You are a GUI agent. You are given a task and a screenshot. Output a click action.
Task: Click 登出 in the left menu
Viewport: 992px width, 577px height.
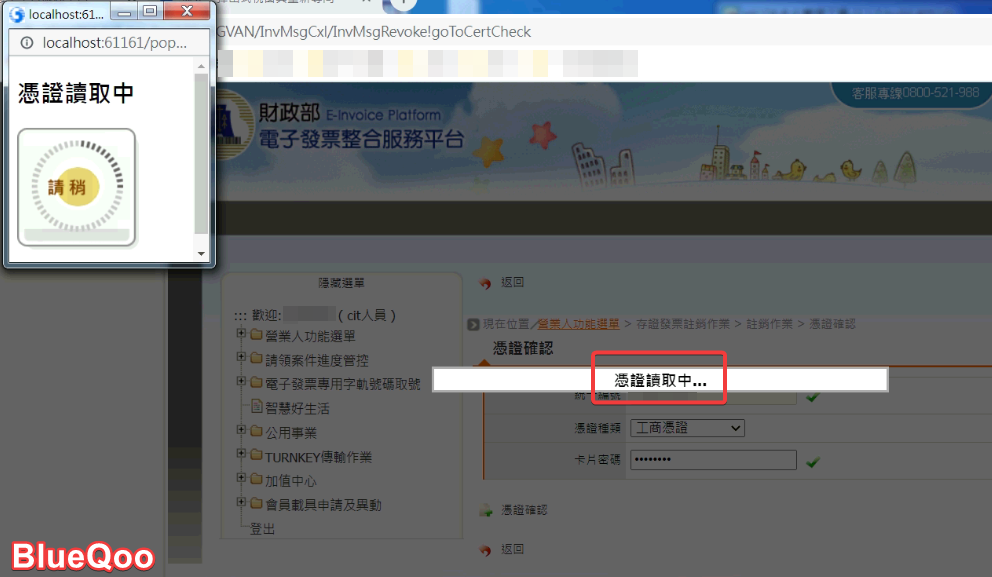coord(262,529)
